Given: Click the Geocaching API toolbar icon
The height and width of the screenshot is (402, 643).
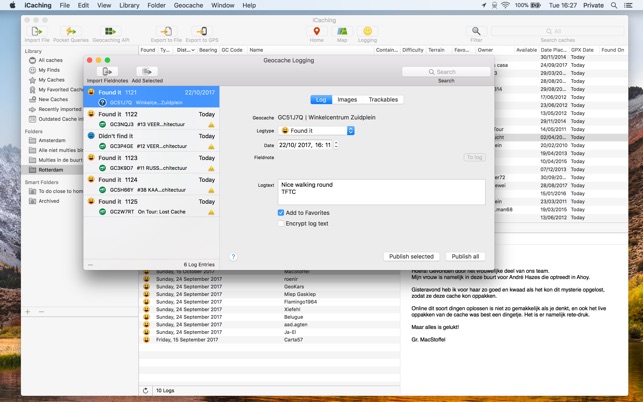Looking at the screenshot, I should pyautogui.click(x=110, y=31).
